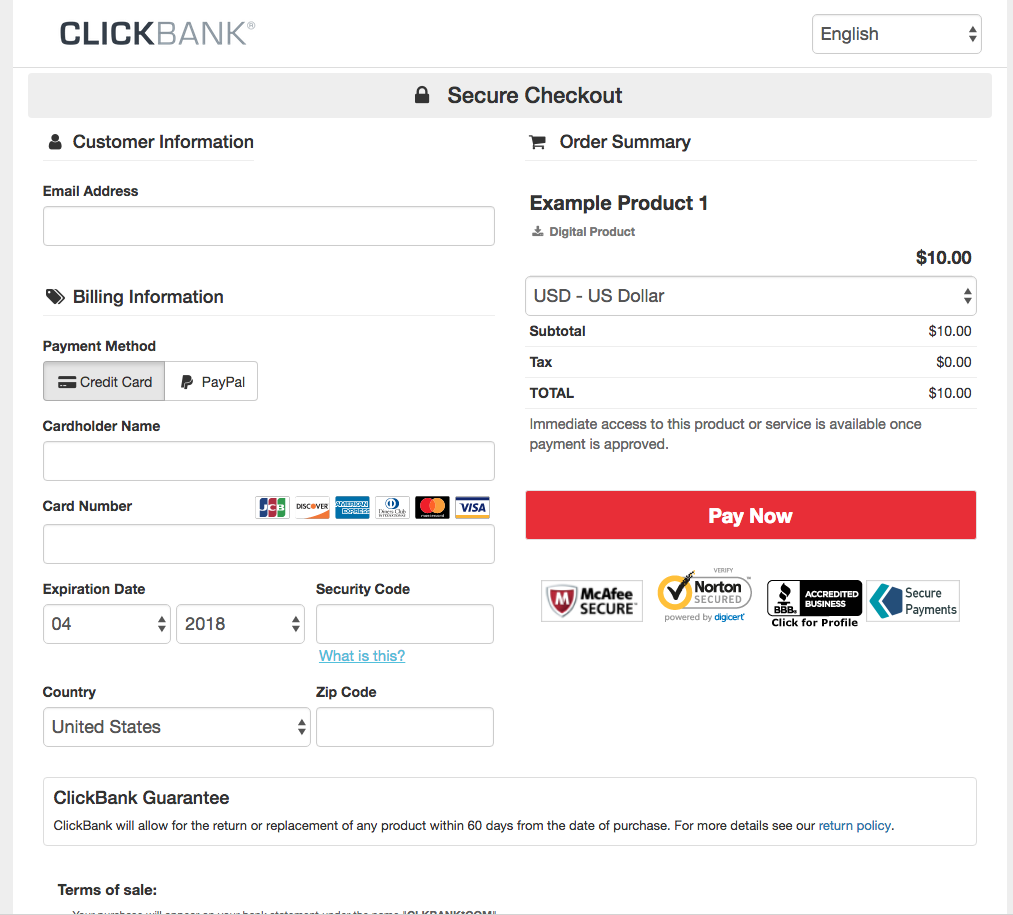This screenshot has width=1013, height=915.
Task: Open the expiration month dropdown
Action: [107, 624]
